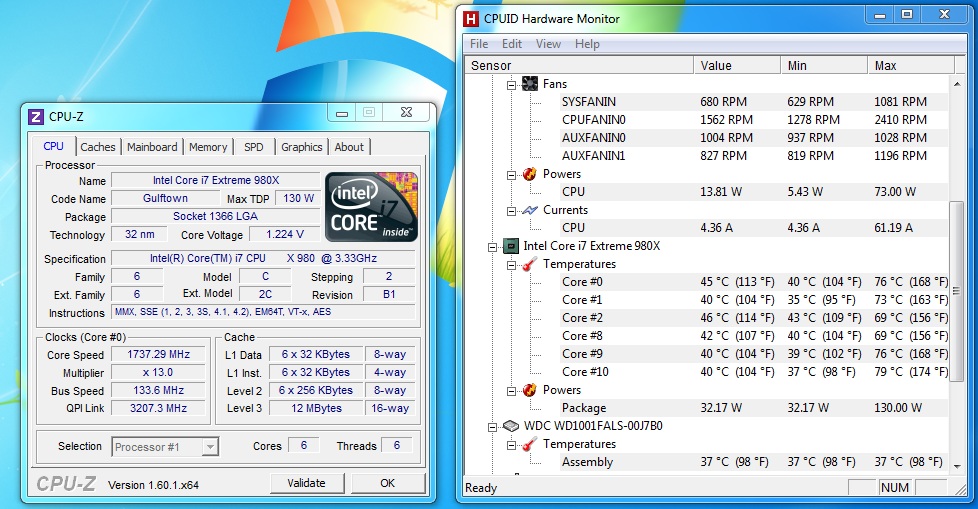
Task: Click the thermometer icon under Intel Core i7
Action: click(530, 264)
